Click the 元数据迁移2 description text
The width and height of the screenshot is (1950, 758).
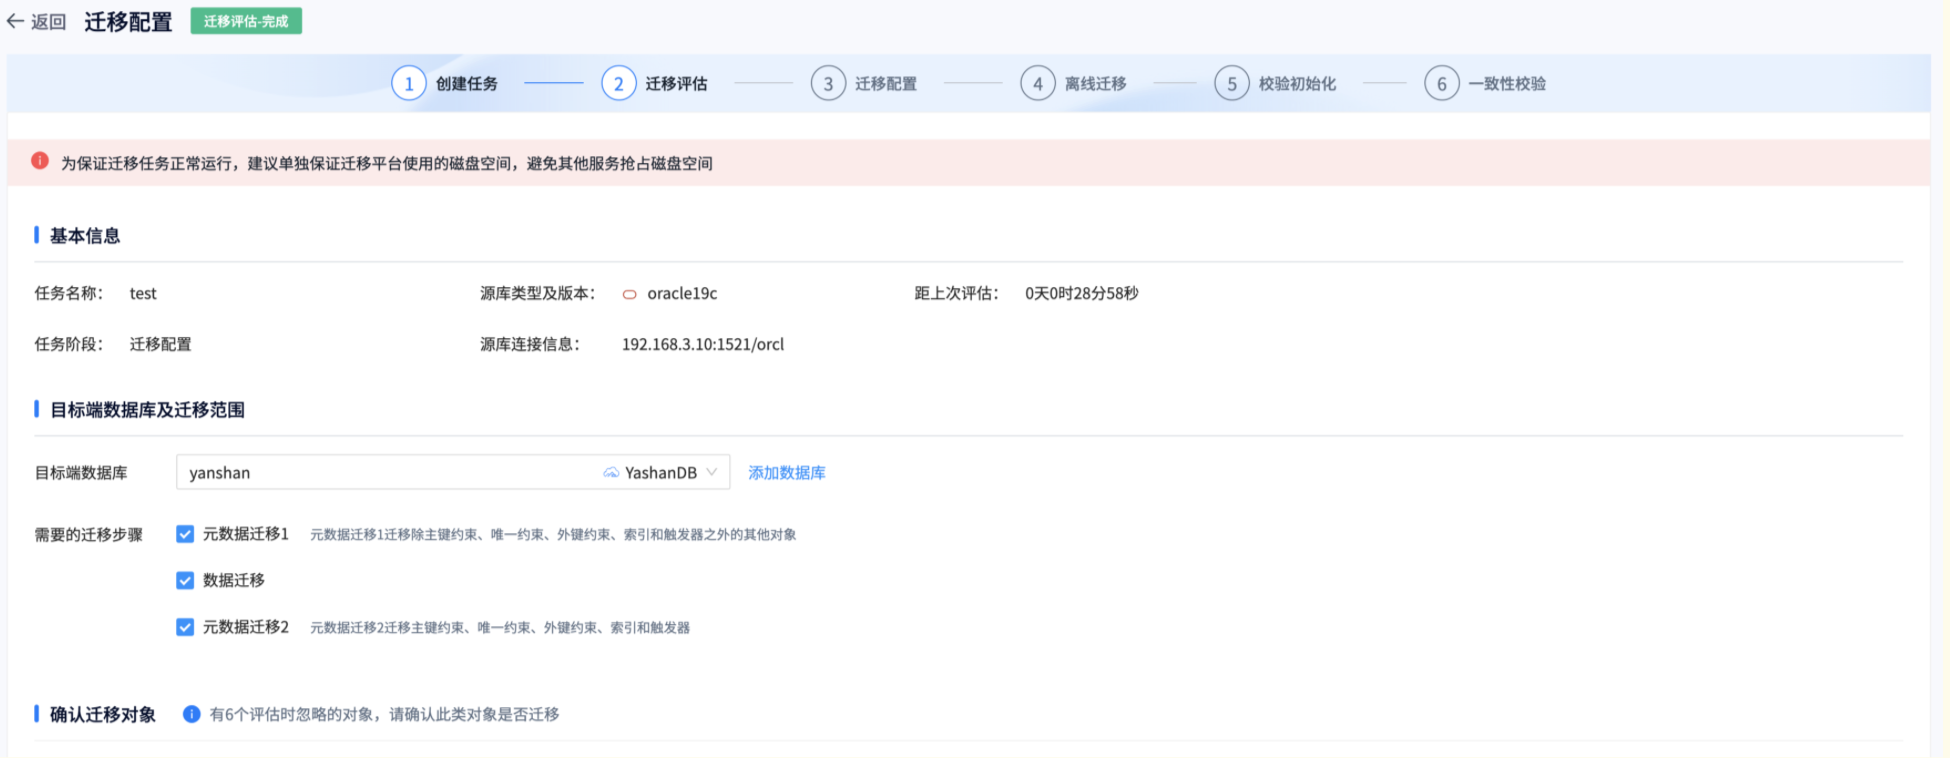point(500,628)
